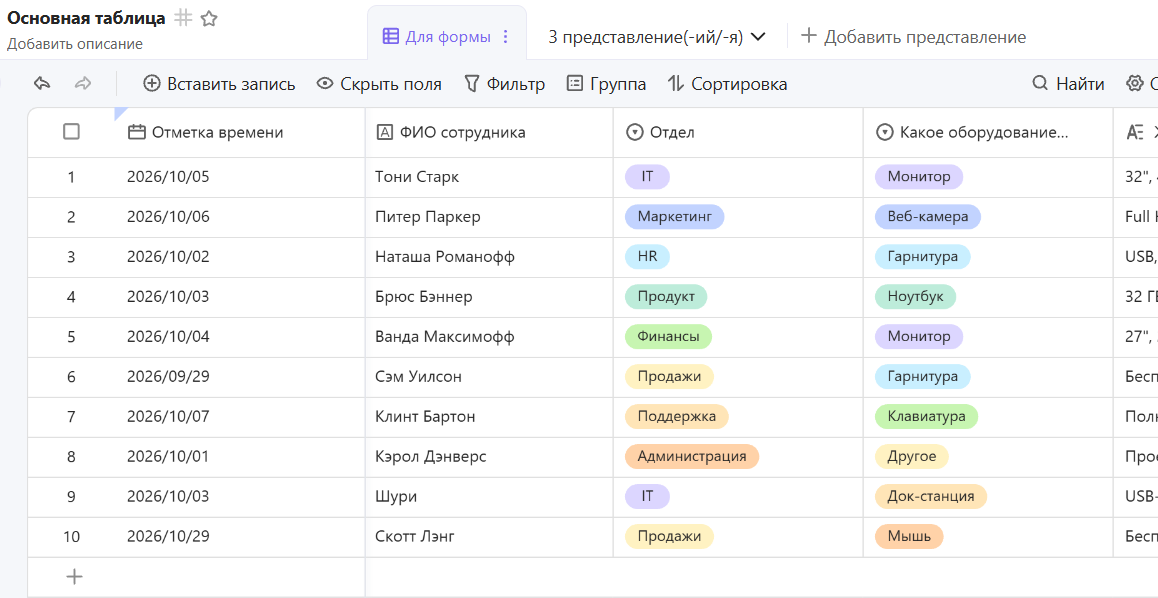
Task: Click the Продажи tag in Сэм Уилсон row
Action: pos(669,376)
